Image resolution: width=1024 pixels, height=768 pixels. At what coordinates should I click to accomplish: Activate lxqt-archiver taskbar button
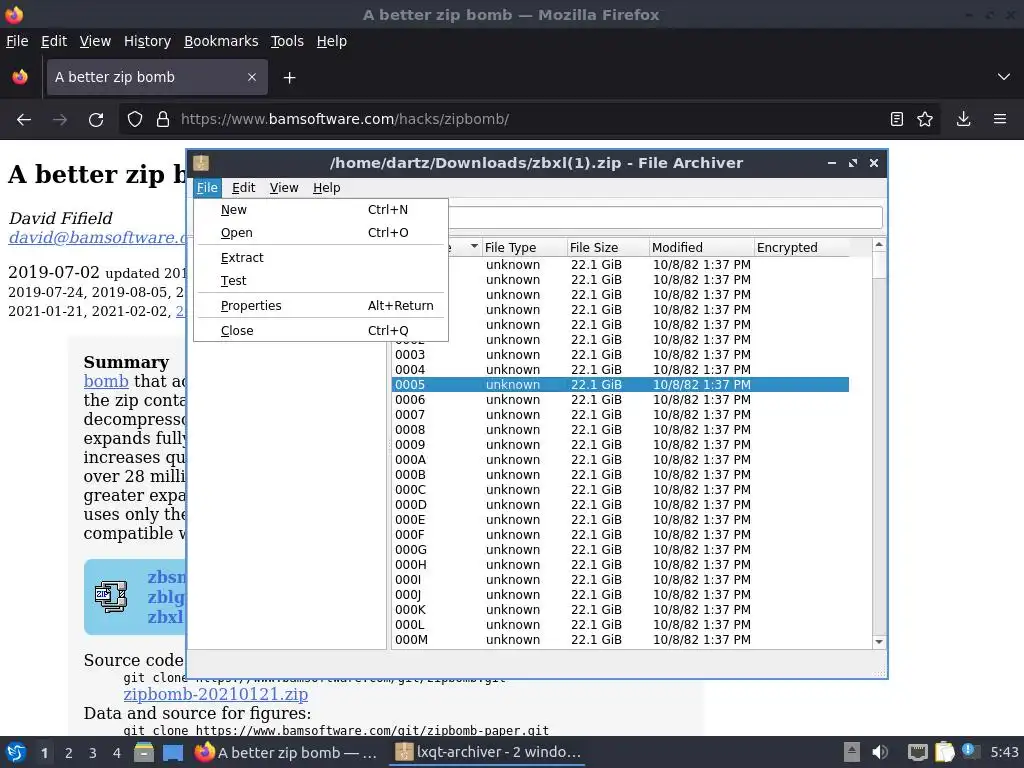tap(487, 752)
